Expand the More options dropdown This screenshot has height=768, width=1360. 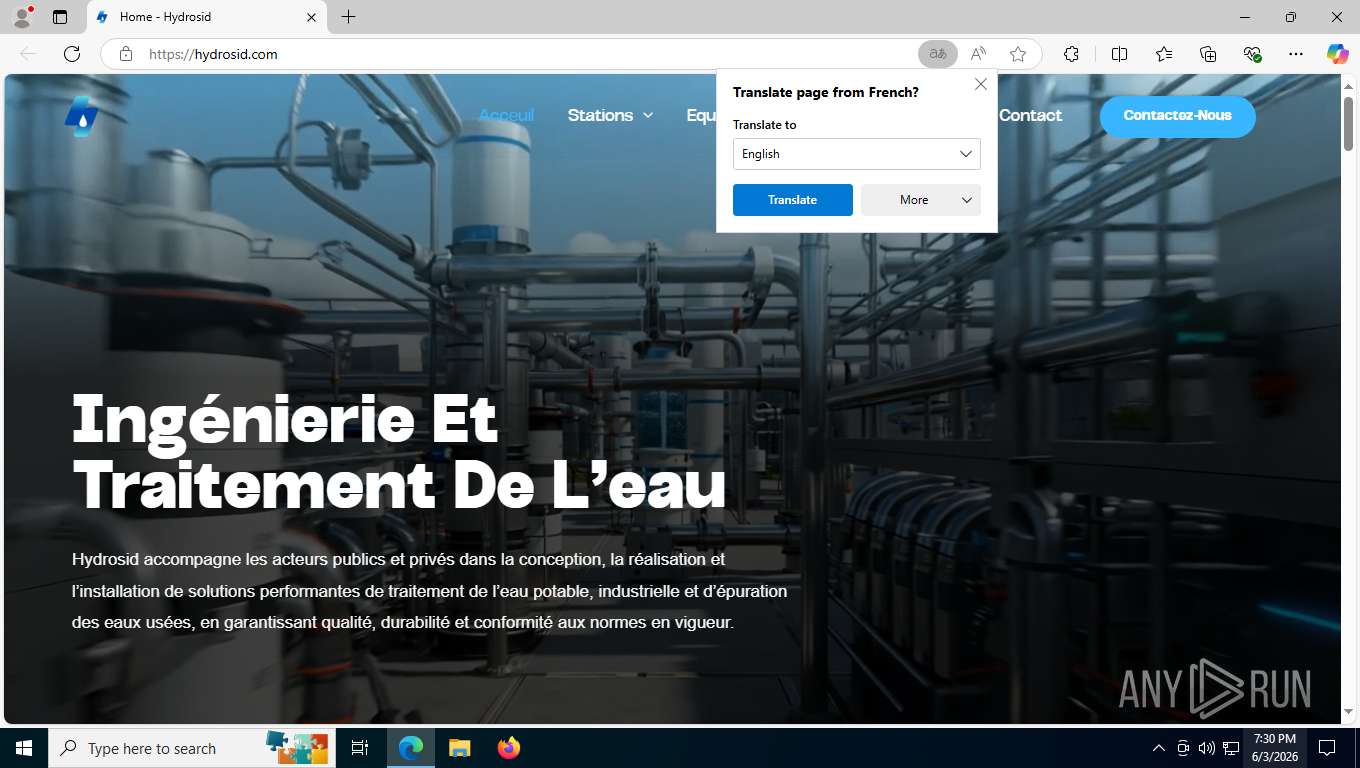pos(921,200)
